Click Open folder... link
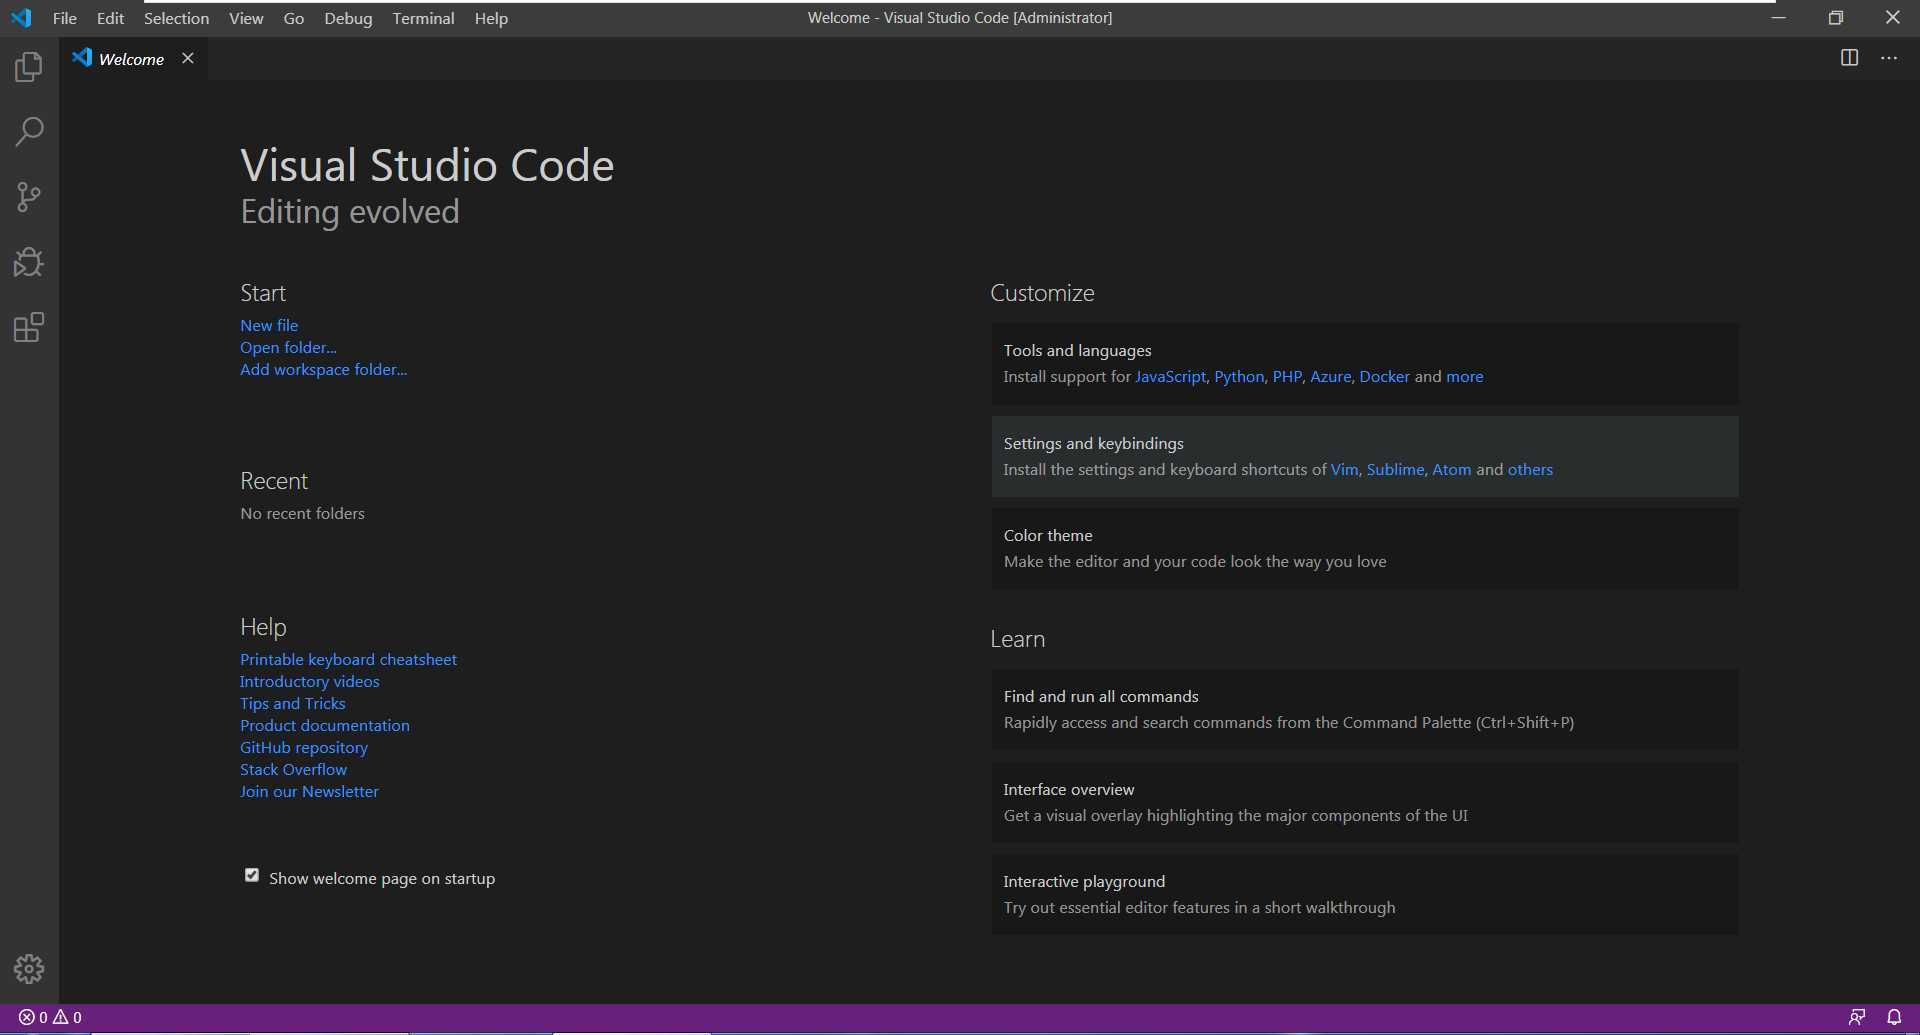This screenshot has width=1920, height=1035. (x=288, y=347)
